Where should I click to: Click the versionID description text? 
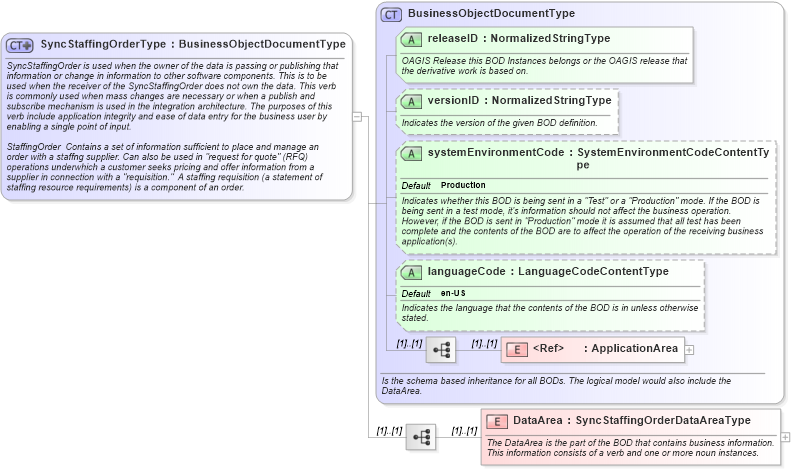[x=499, y=123]
